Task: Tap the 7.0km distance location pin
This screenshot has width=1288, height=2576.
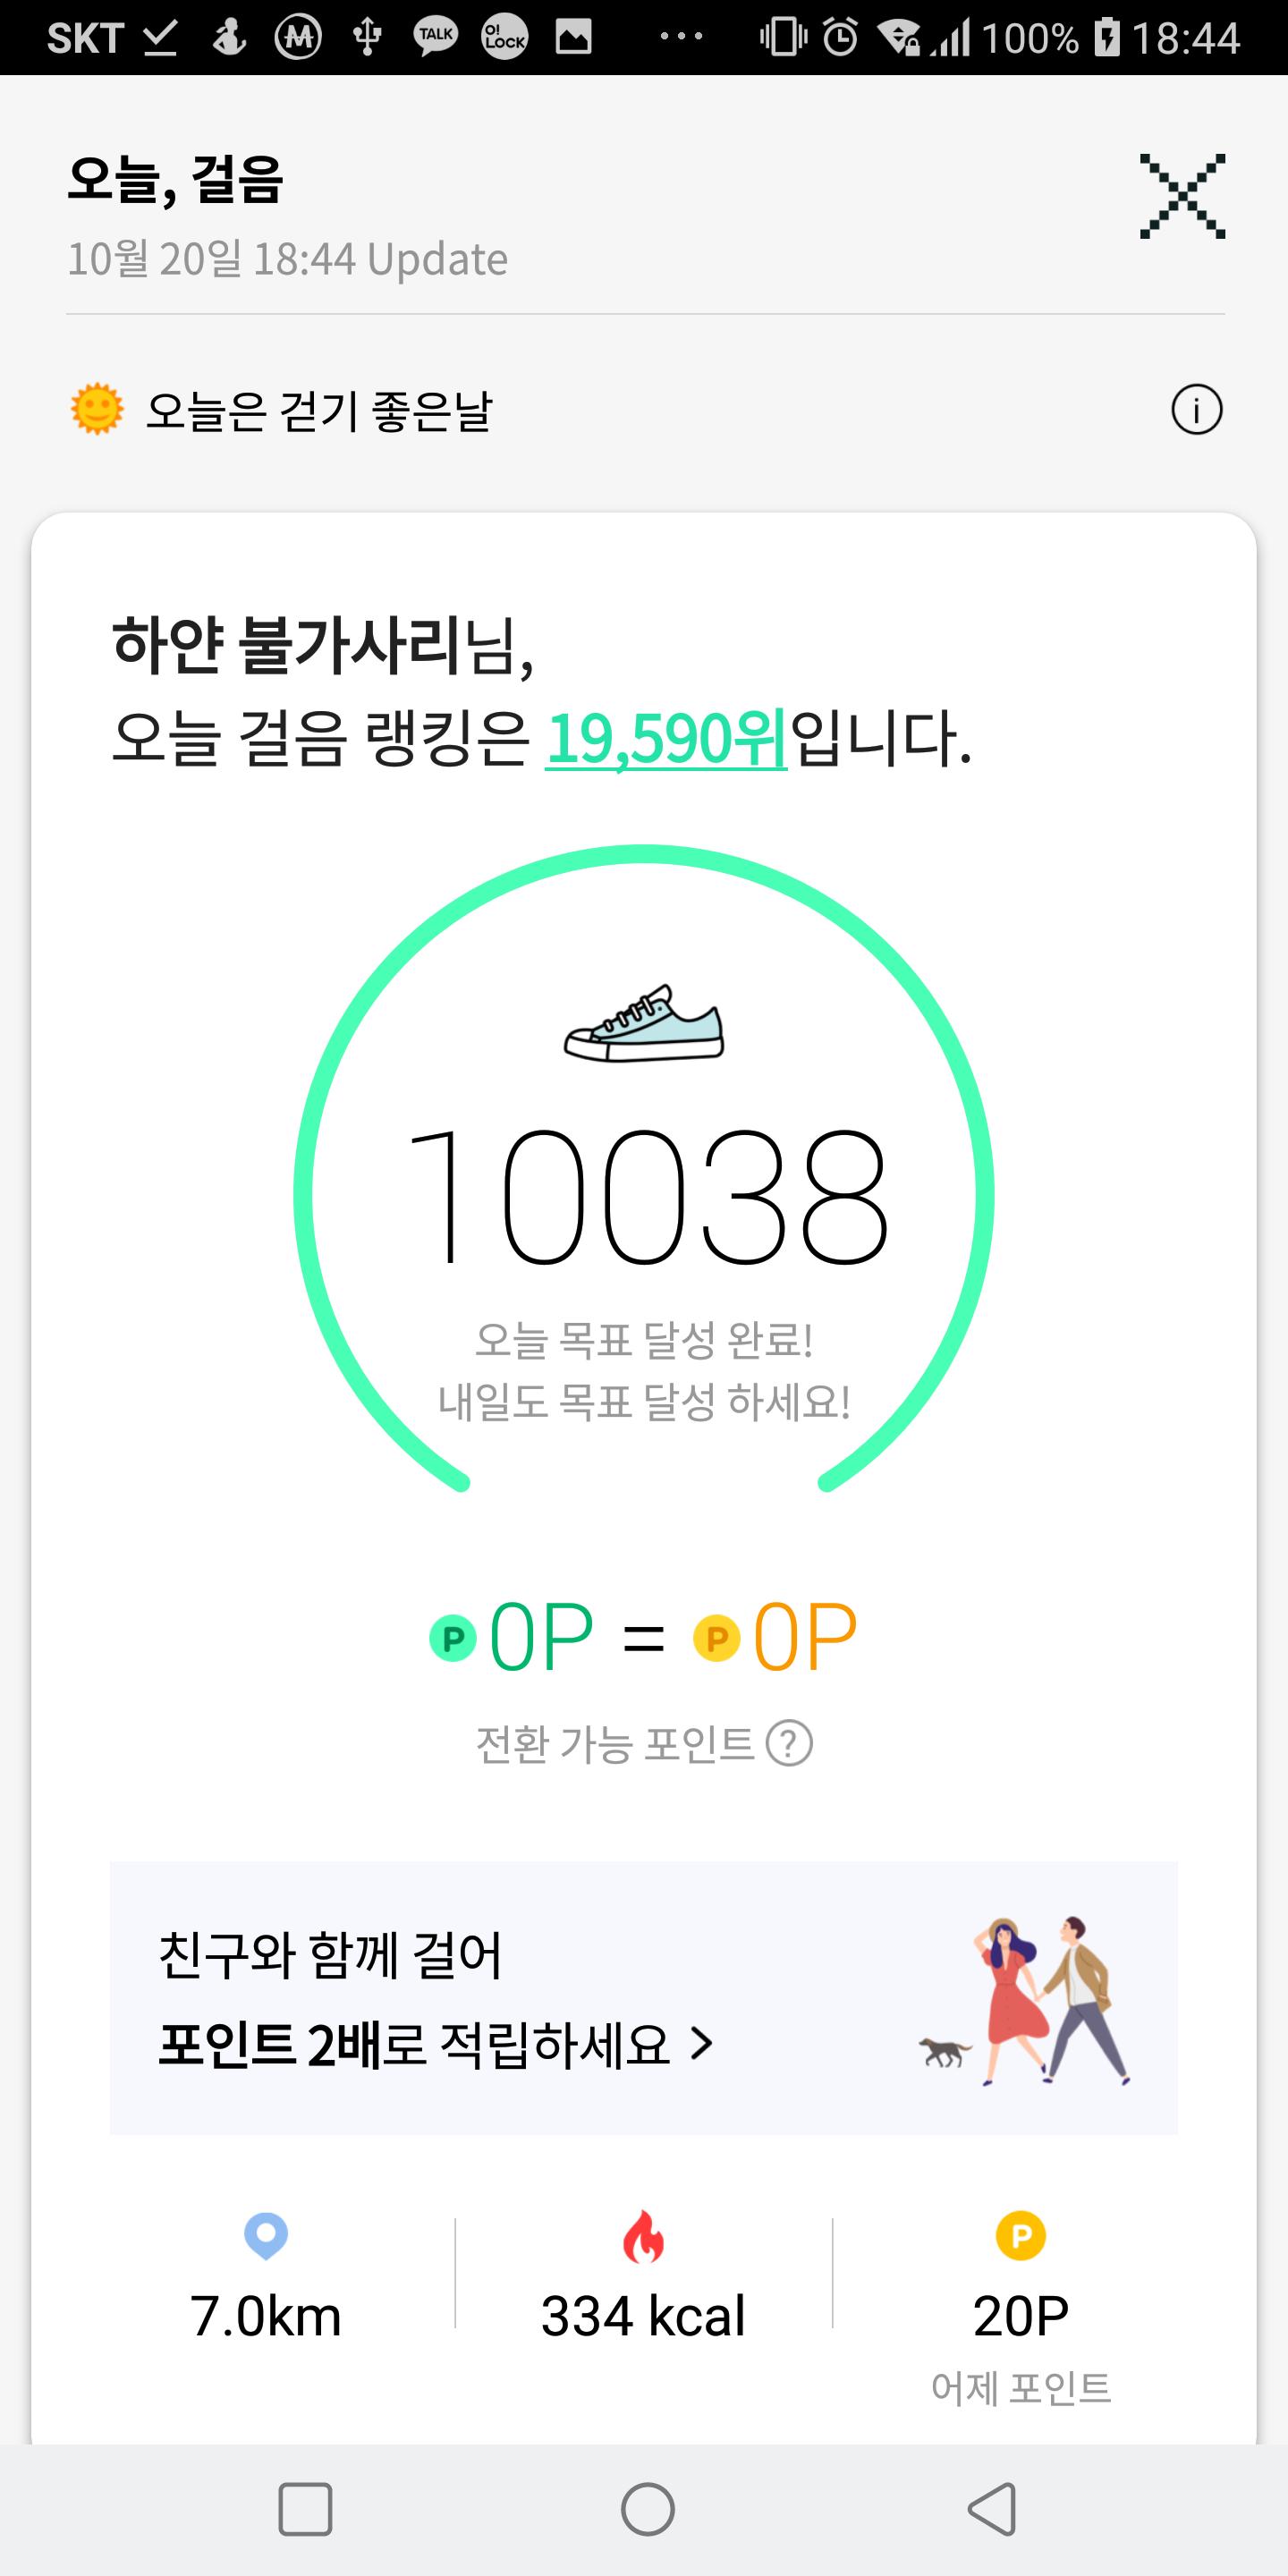Action: [266, 2236]
